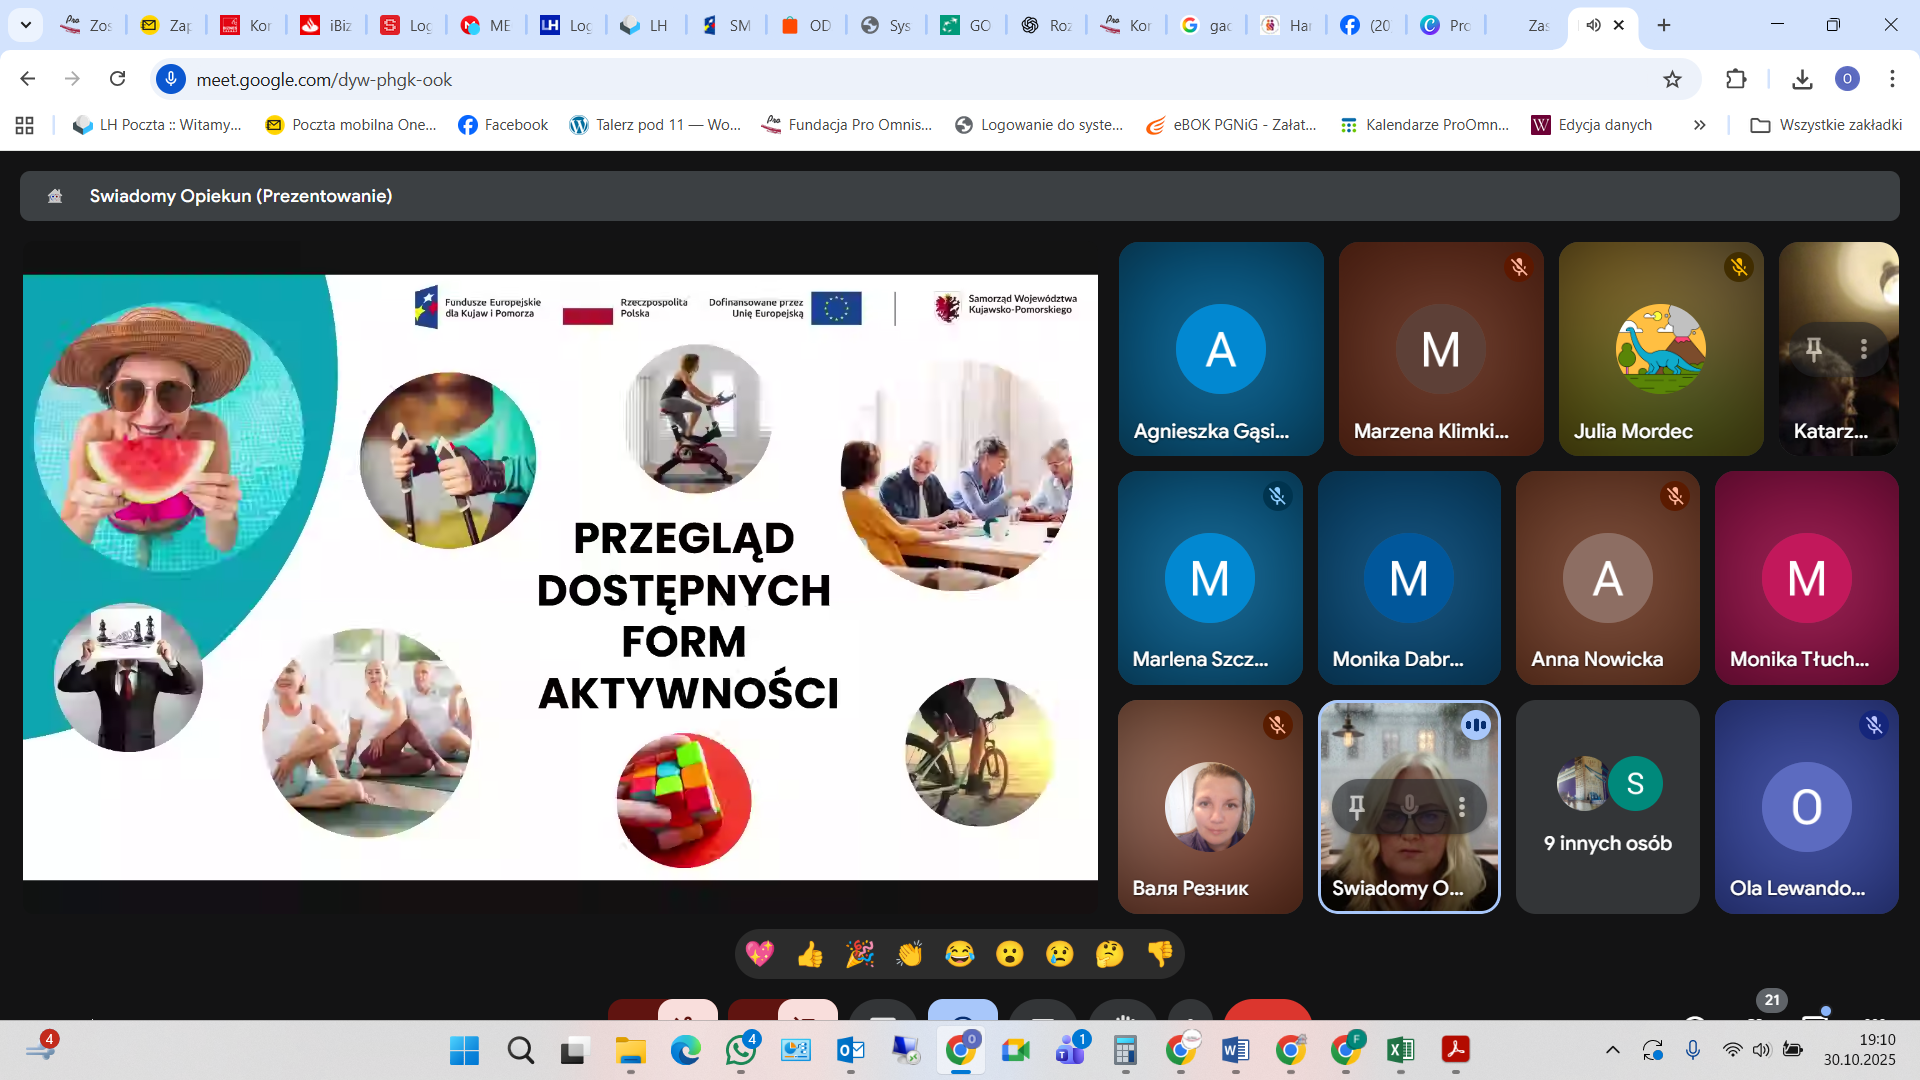Screen dimensions: 1920x1080
Task: Send the sparkling heart reaction
Action: (760, 954)
